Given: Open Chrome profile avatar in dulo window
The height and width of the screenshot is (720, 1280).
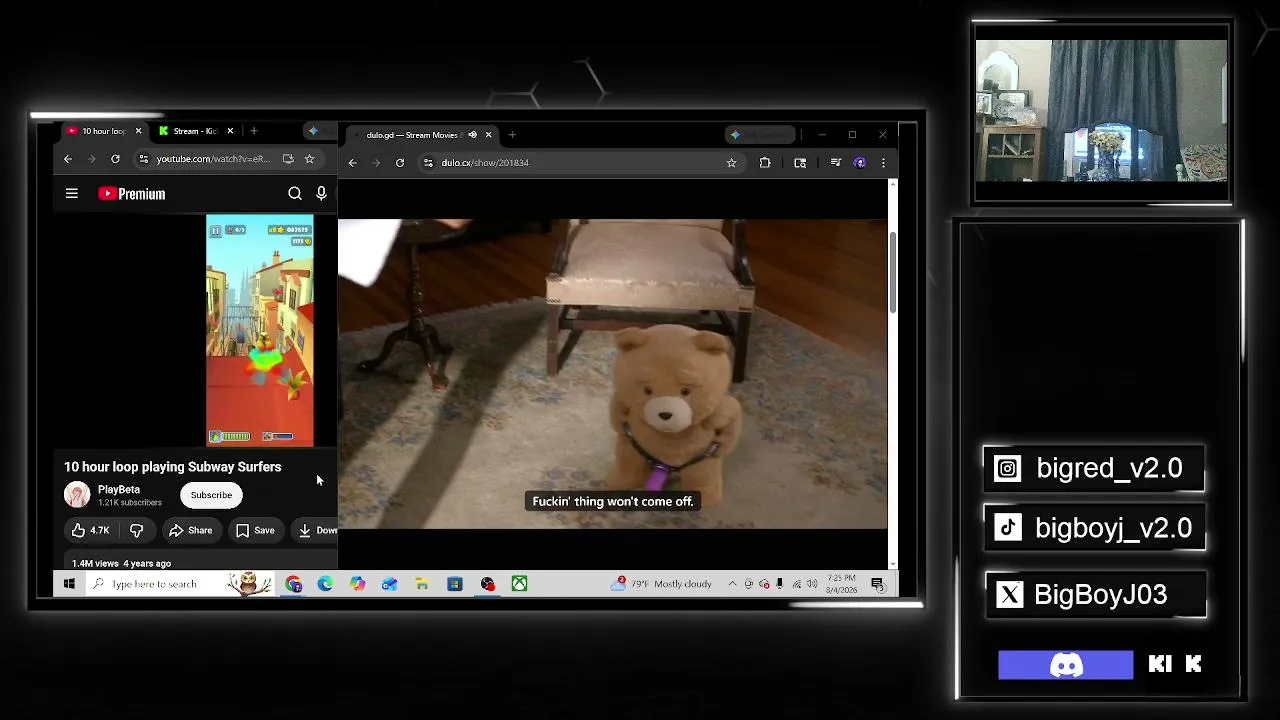Looking at the screenshot, I should pos(860,163).
